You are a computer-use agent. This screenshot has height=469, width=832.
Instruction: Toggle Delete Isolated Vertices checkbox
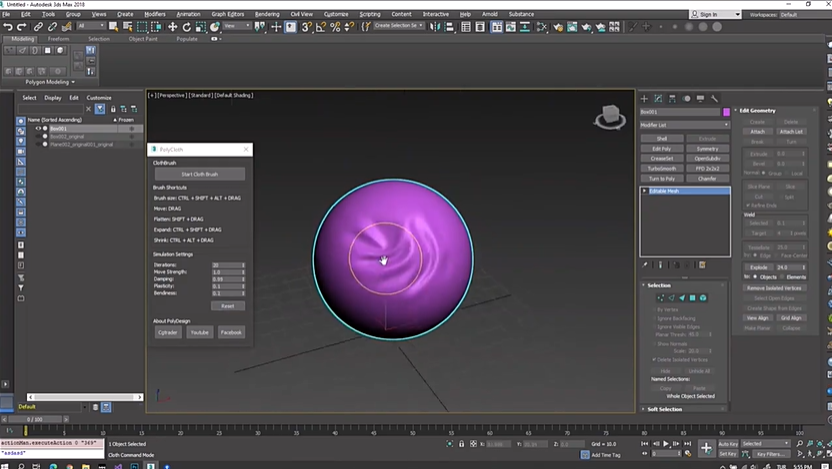pyautogui.click(x=654, y=360)
